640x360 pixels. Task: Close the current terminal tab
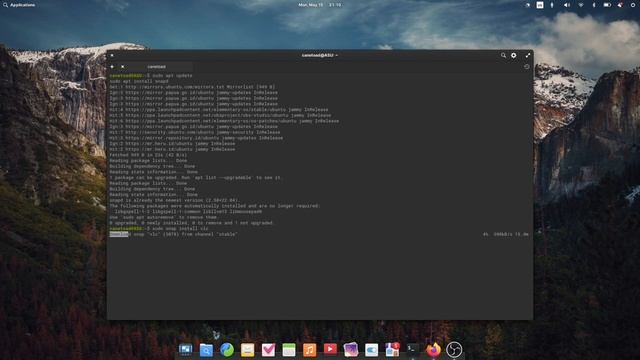tap(122, 67)
